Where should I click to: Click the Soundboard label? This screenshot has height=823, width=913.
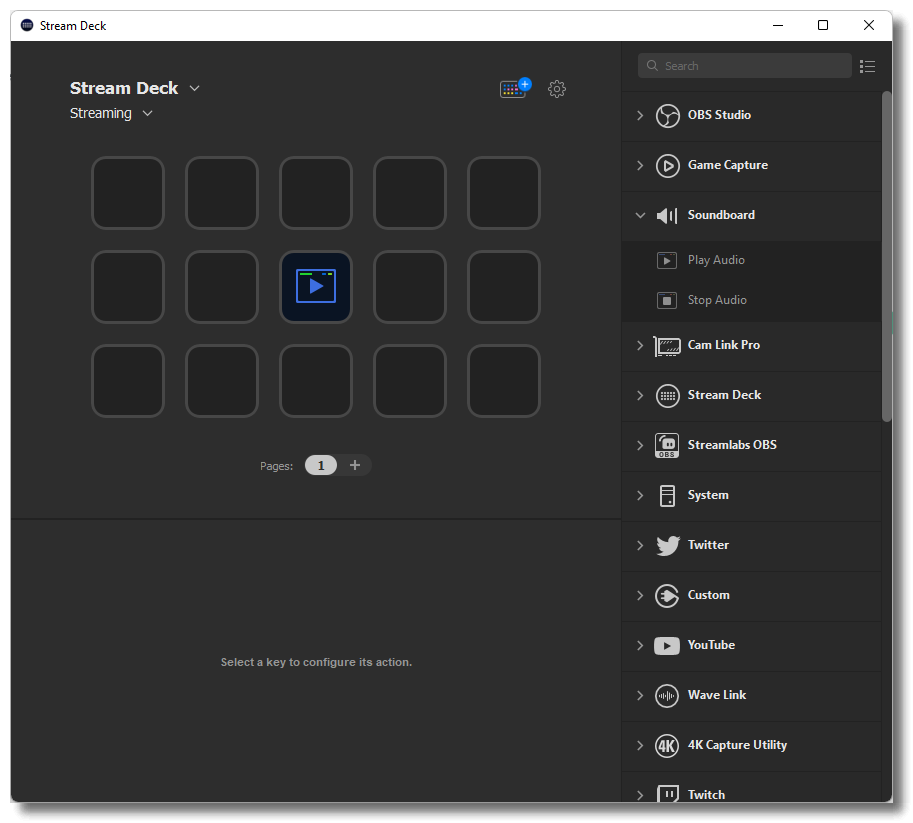click(x=721, y=216)
